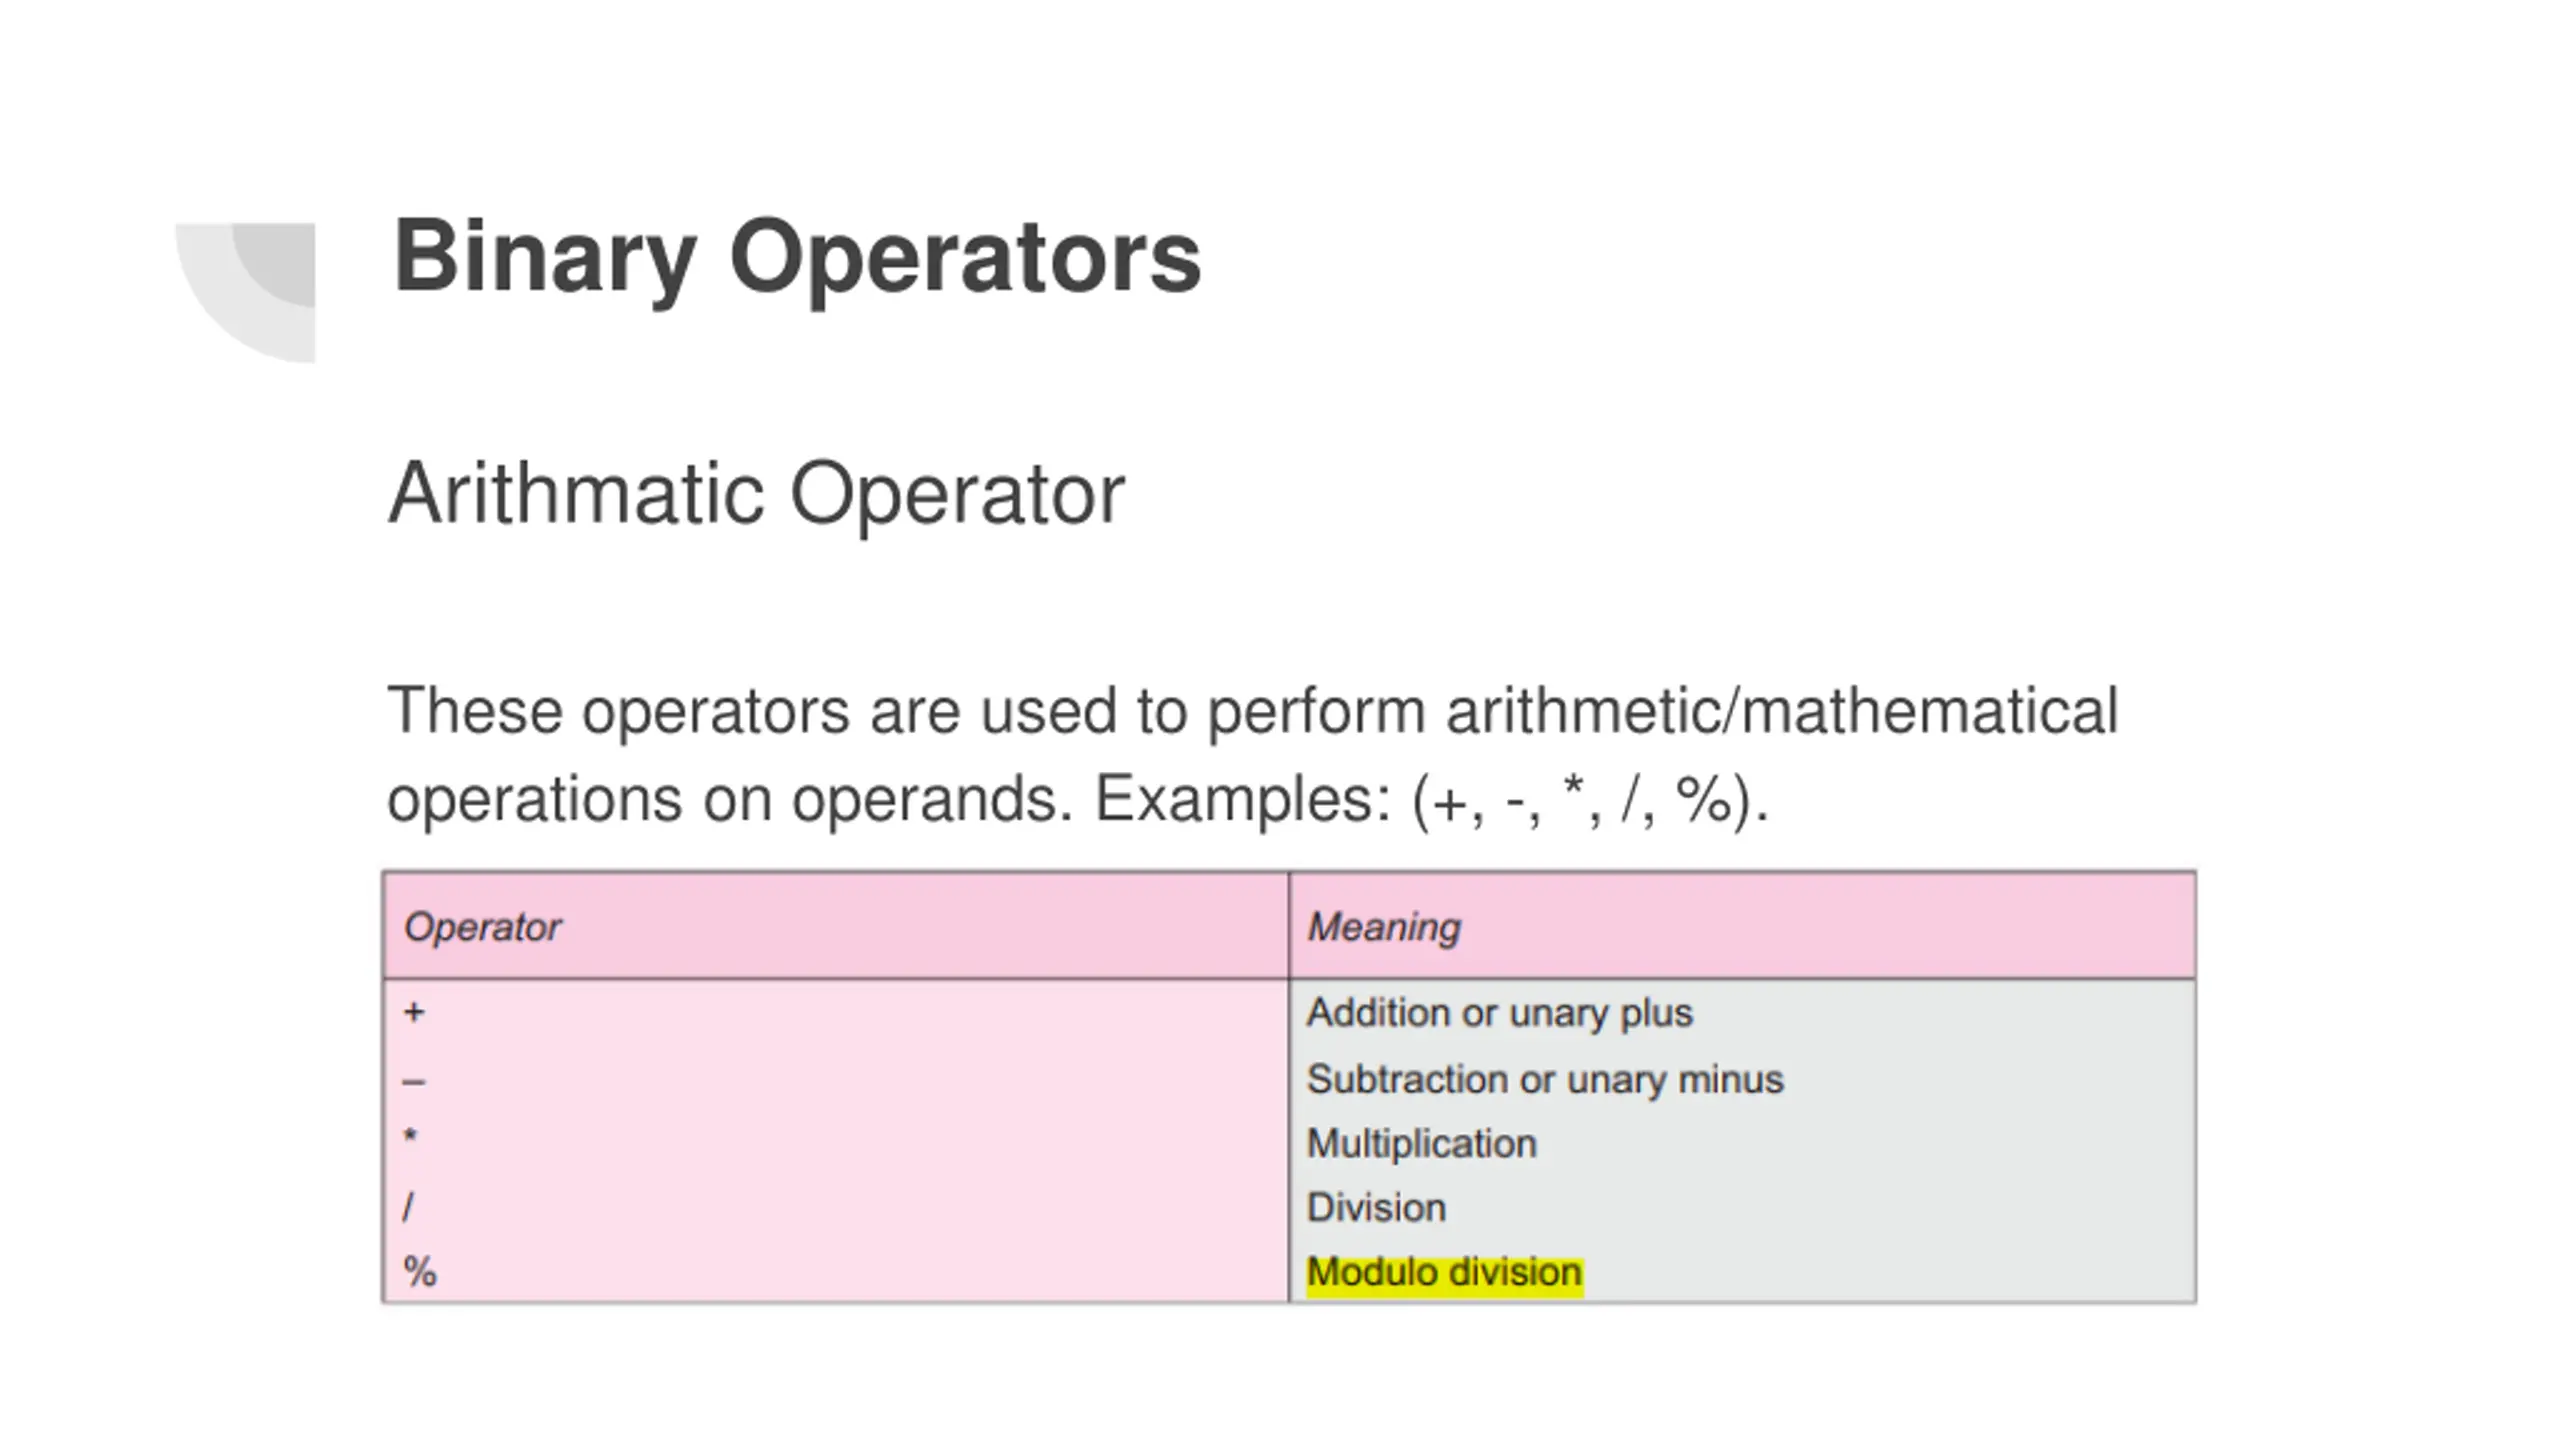Click the "Examples: (+, -, *, /, %)" text line
The image size is (2560, 1440).
[x=1430, y=800]
